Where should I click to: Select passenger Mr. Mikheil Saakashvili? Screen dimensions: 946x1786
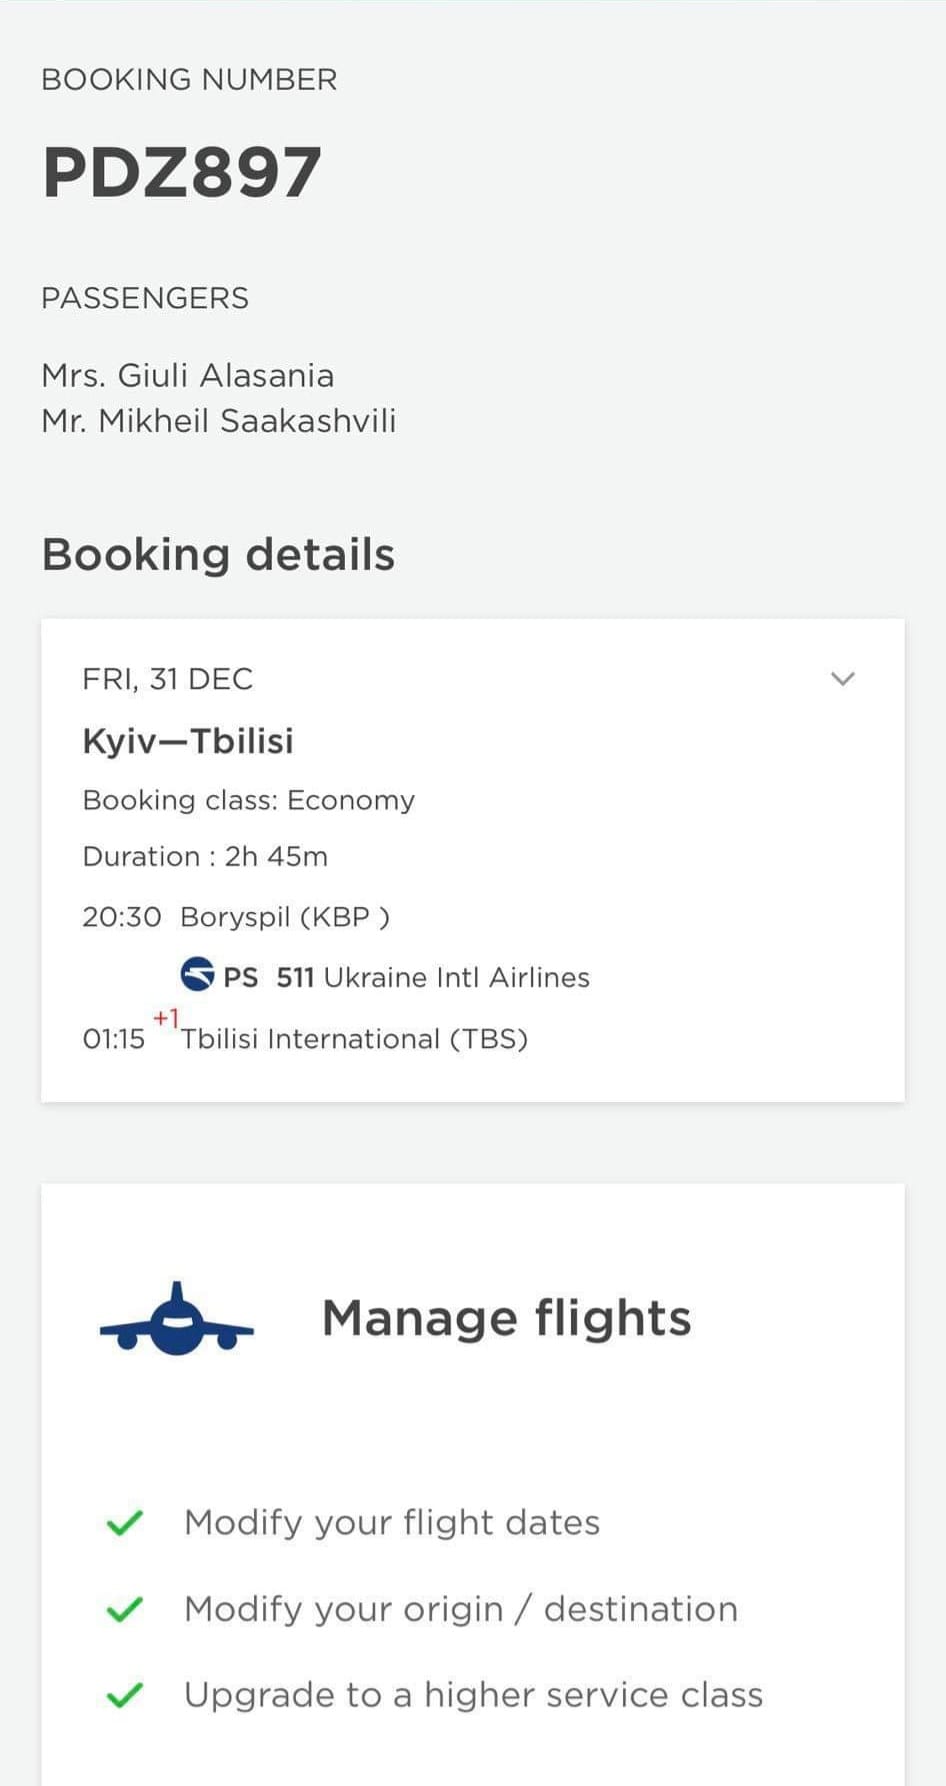pyautogui.click(x=219, y=421)
